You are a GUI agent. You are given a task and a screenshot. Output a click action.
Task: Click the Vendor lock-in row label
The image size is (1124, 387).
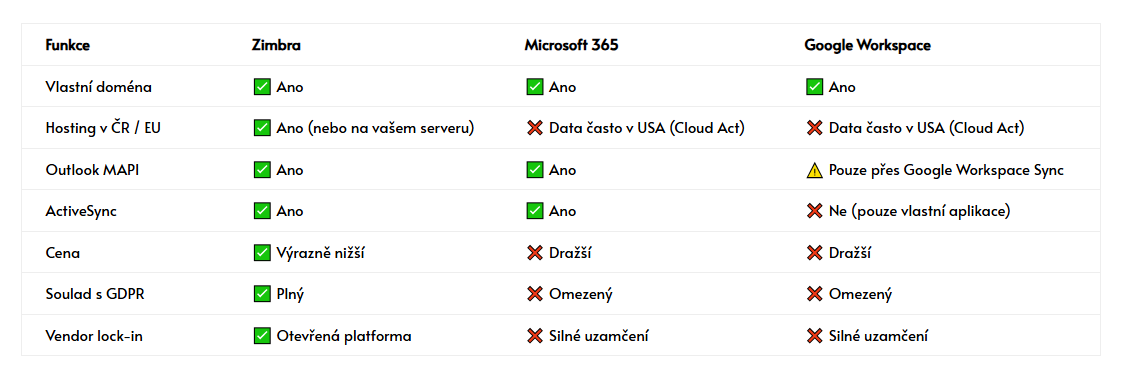pos(94,335)
